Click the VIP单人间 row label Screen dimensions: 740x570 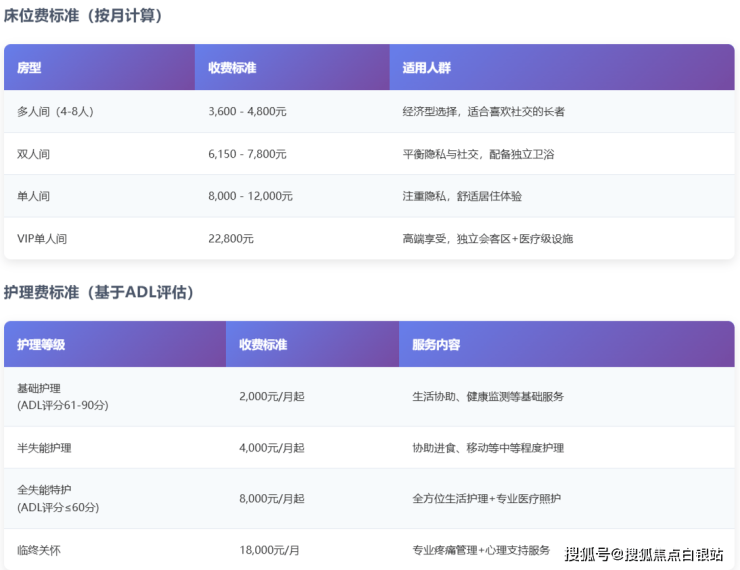pyautogui.click(x=42, y=239)
